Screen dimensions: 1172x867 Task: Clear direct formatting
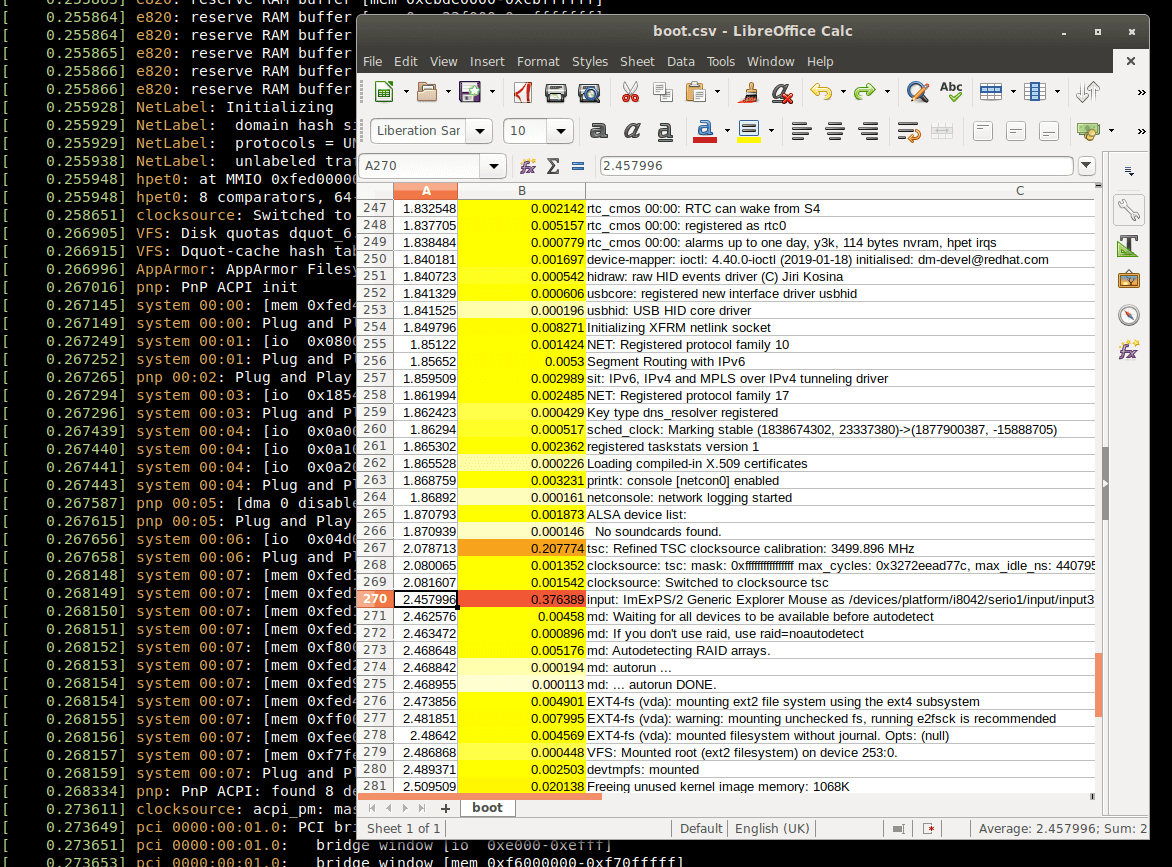(782, 92)
